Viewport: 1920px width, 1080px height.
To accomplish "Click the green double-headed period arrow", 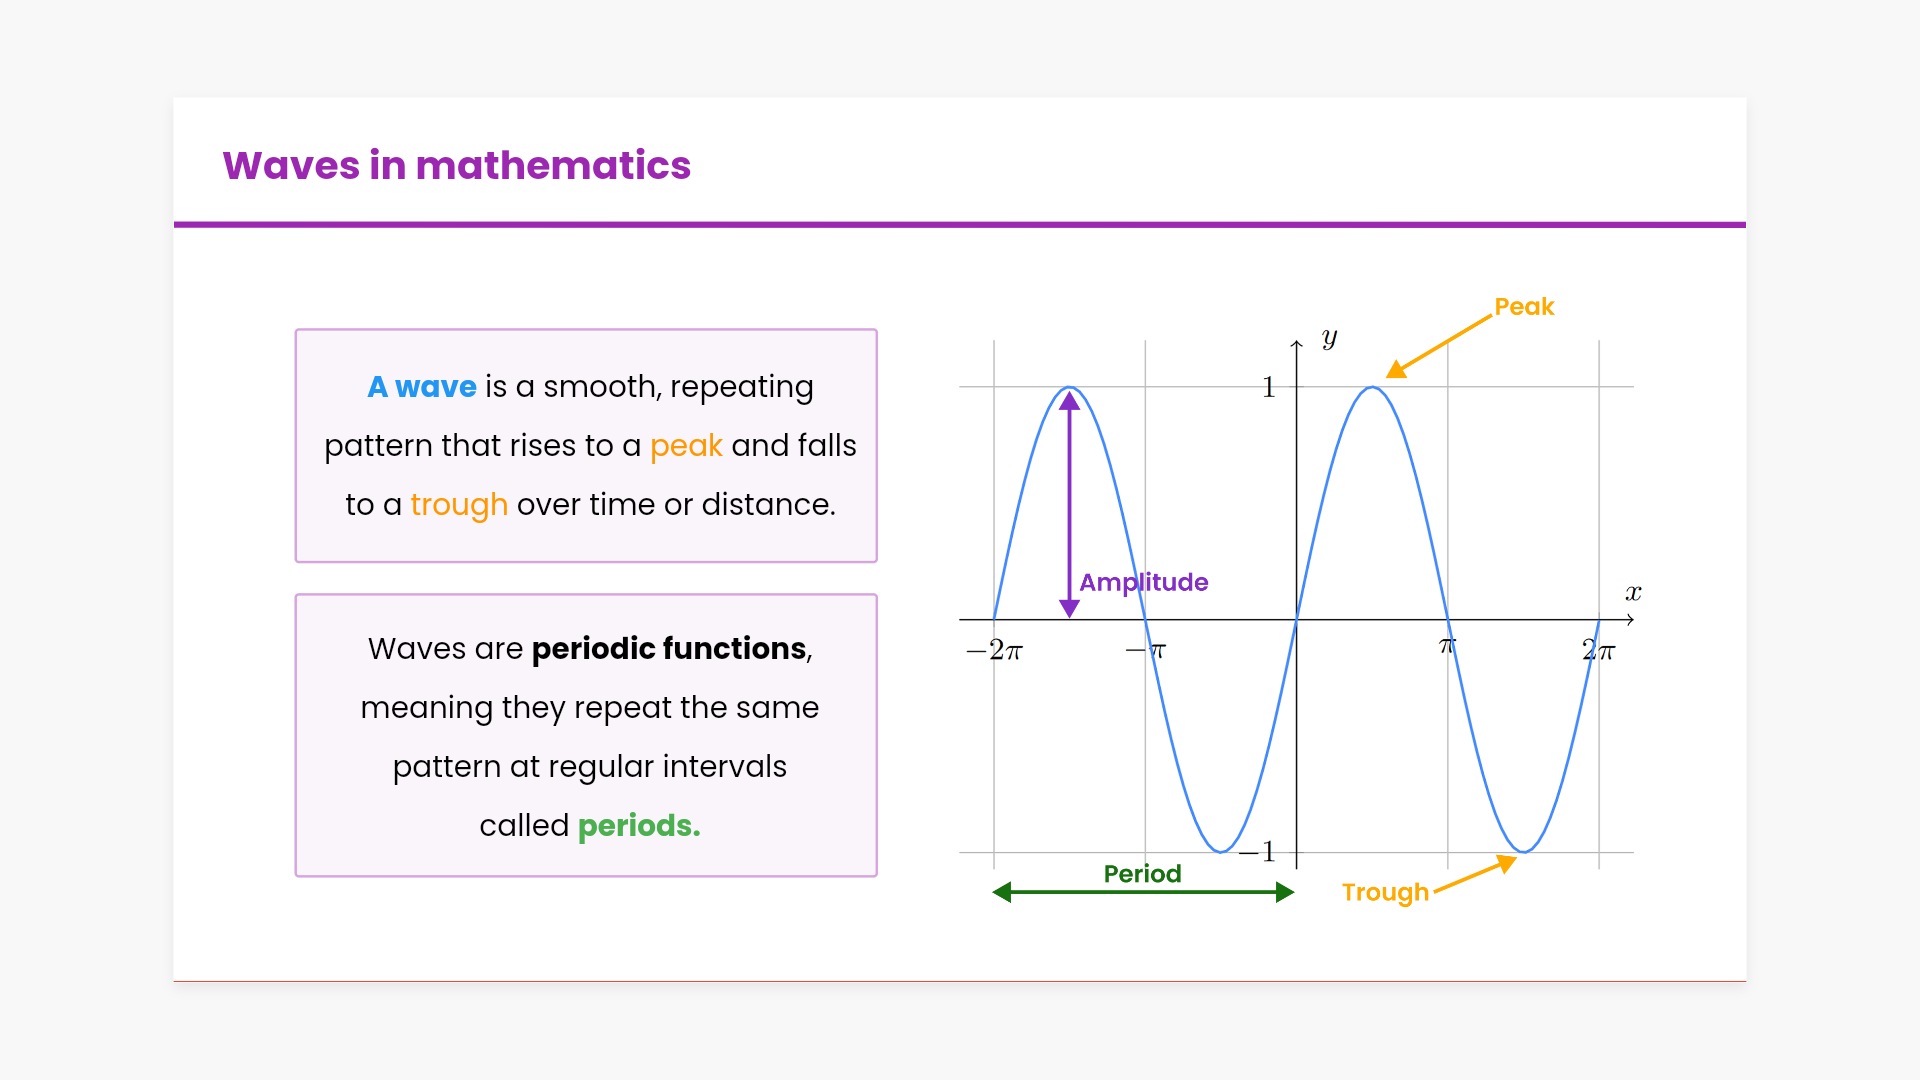I will click(1143, 892).
